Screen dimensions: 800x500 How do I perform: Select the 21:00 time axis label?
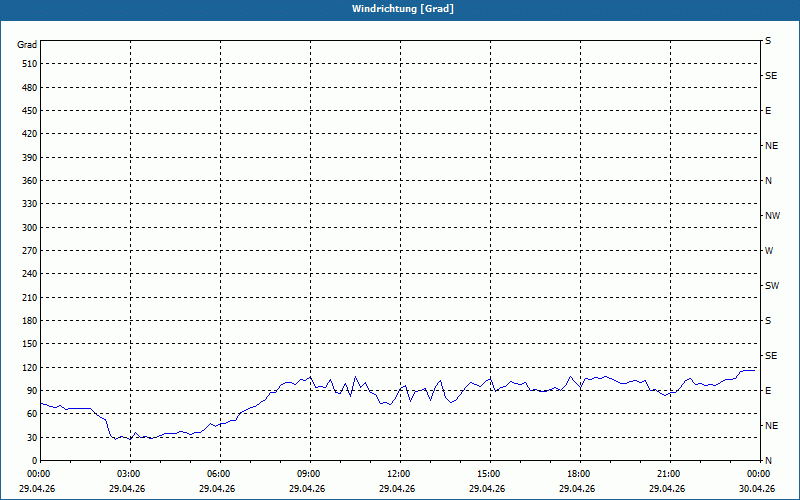click(x=668, y=474)
